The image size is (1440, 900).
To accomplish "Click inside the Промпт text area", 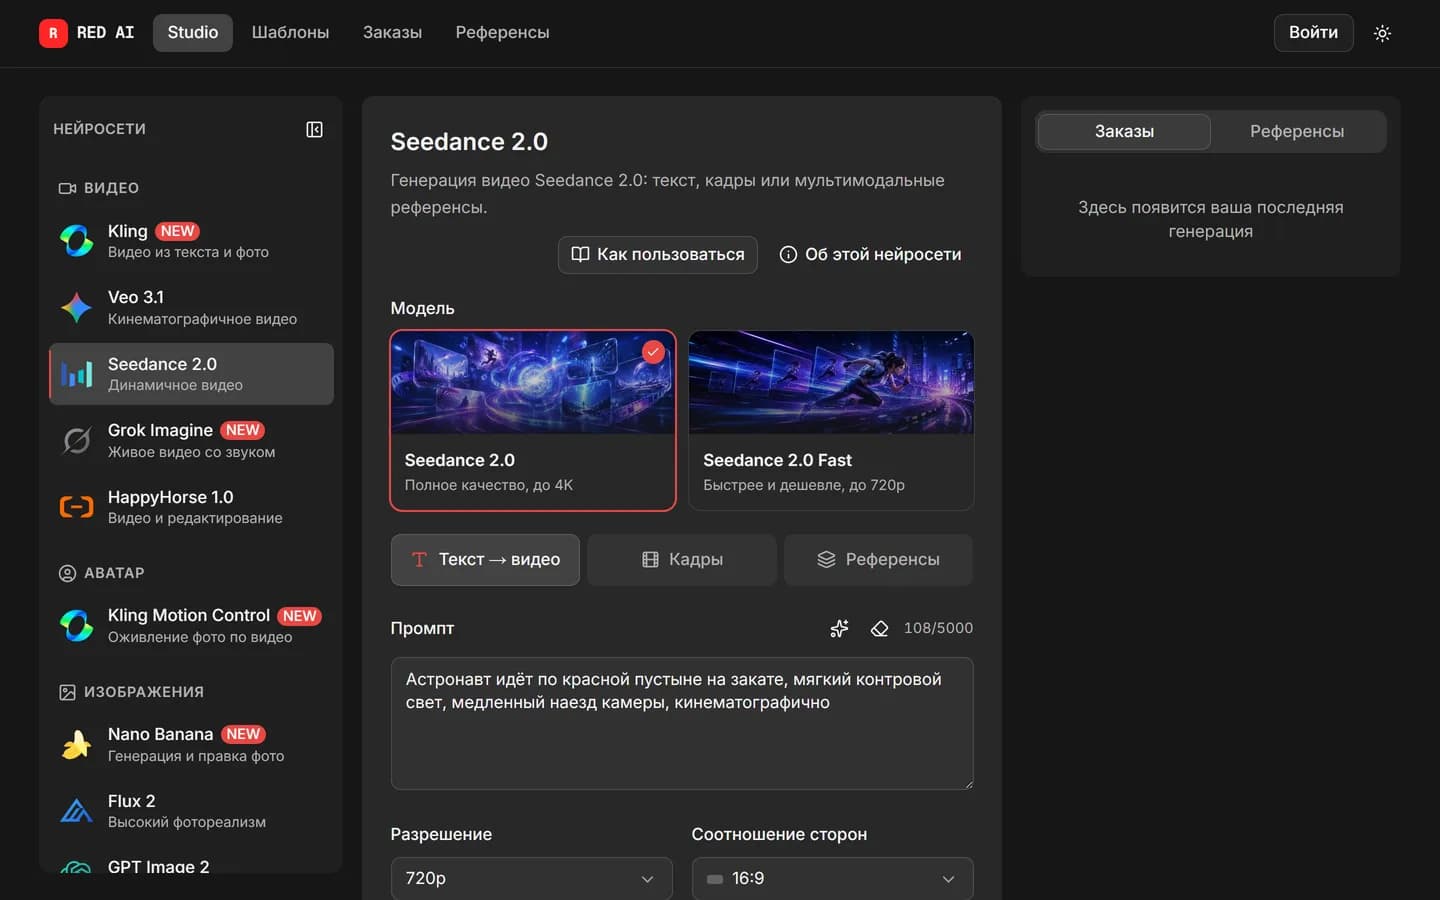I will [x=682, y=723].
